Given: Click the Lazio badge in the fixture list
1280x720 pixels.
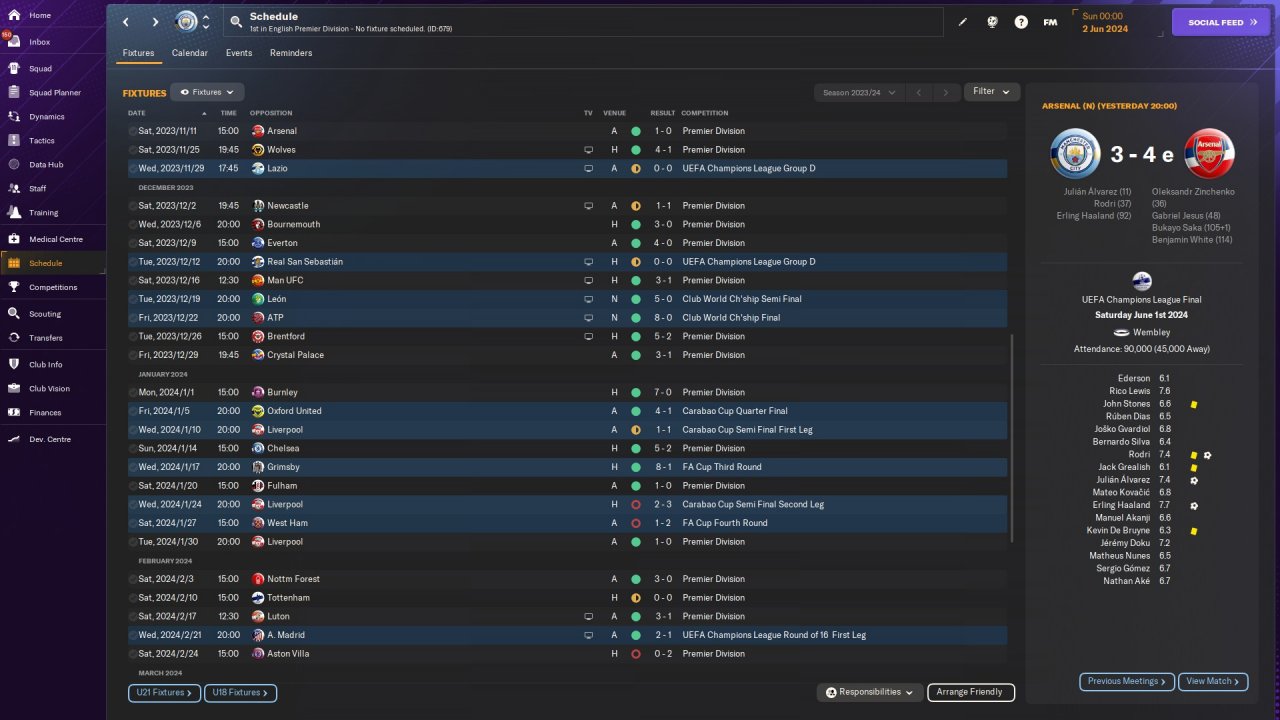Looking at the screenshot, I should pyautogui.click(x=258, y=169).
